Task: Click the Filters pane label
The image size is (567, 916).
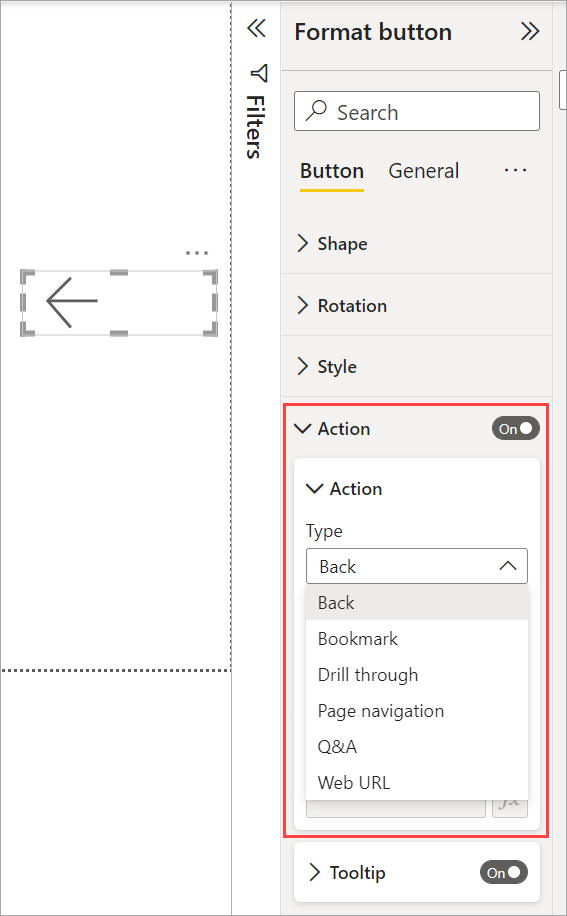Action: click(256, 127)
